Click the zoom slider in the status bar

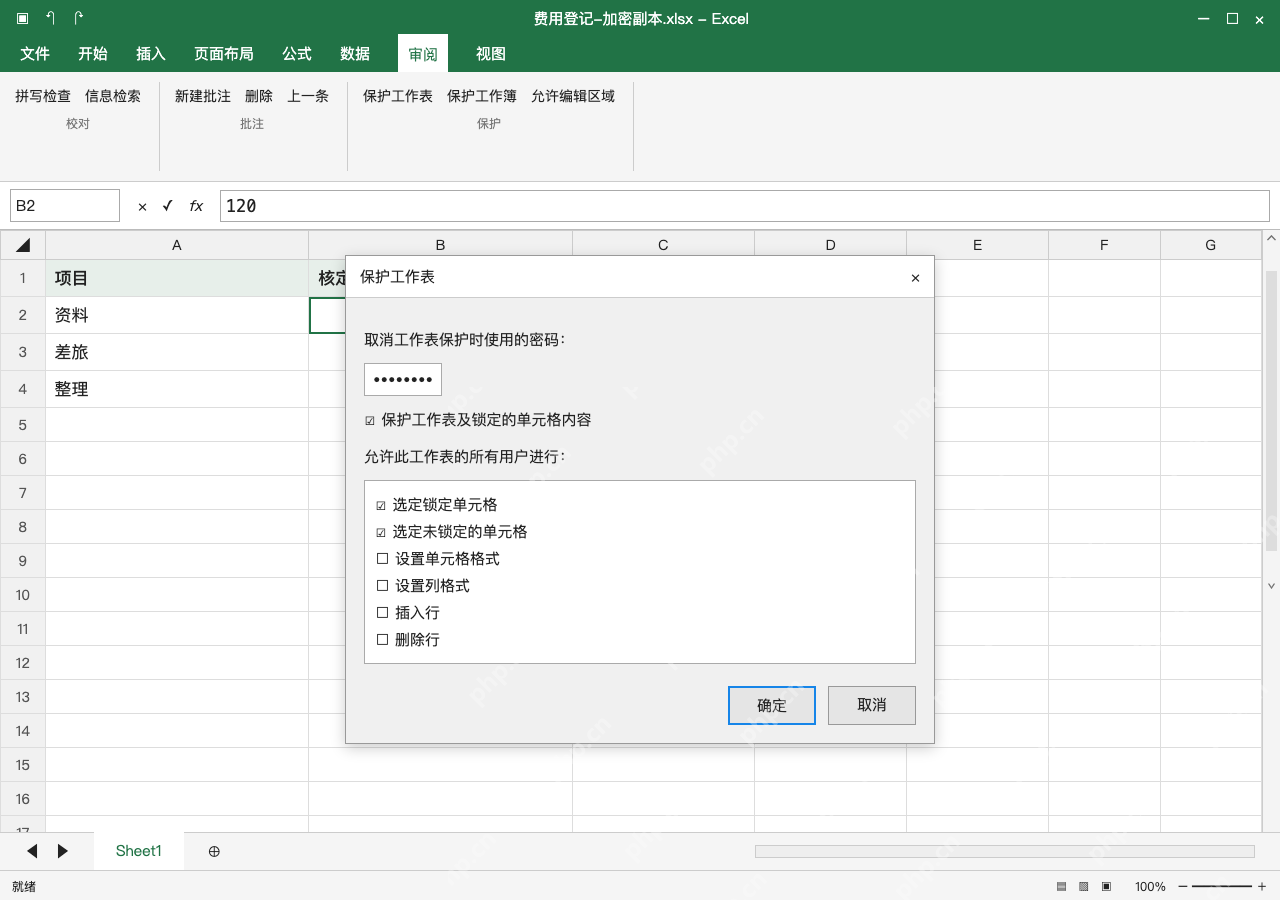click(x=1222, y=887)
